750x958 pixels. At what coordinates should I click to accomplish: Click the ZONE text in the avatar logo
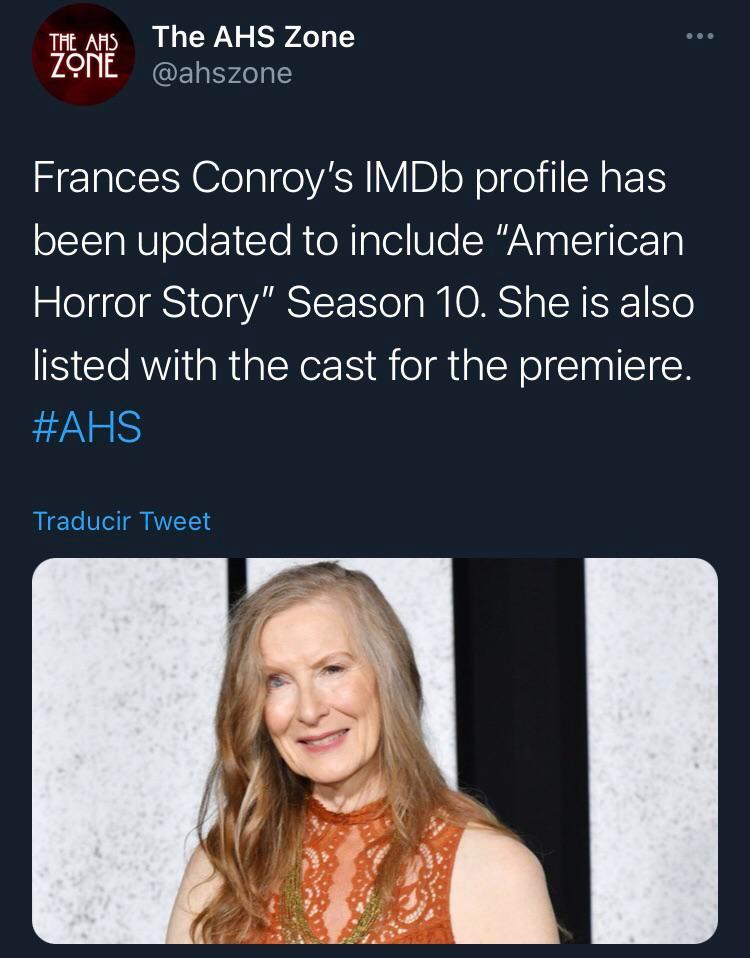coord(83,64)
